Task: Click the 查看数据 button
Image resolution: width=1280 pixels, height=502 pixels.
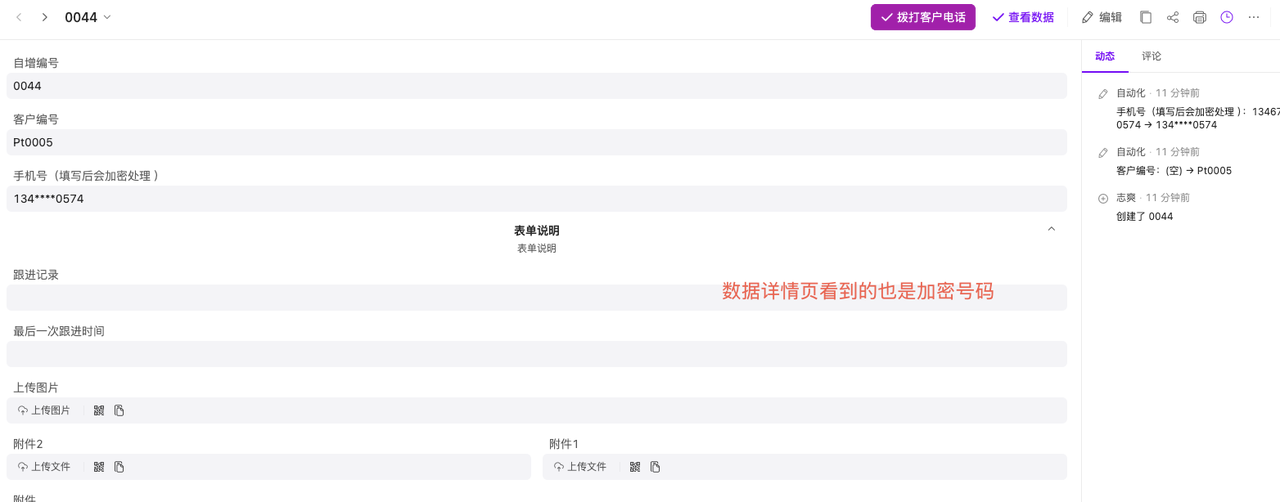Action: (1022, 17)
